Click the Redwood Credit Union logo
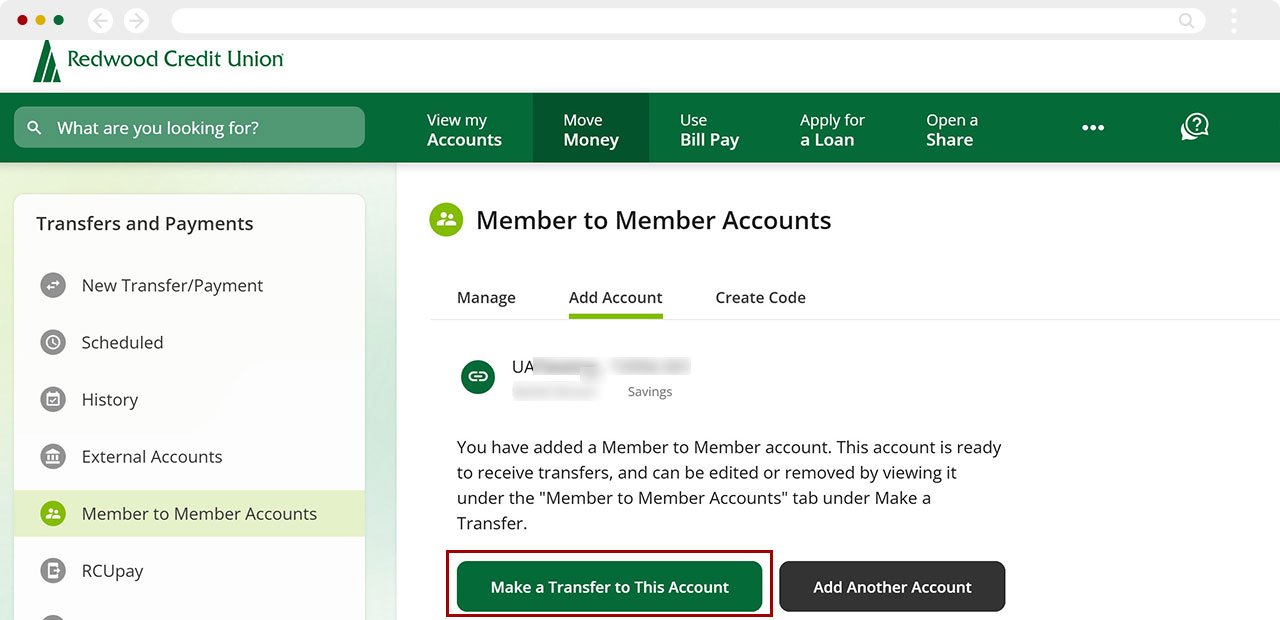The width and height of the screenshot is (1280, 620). [x=158, y=62]
